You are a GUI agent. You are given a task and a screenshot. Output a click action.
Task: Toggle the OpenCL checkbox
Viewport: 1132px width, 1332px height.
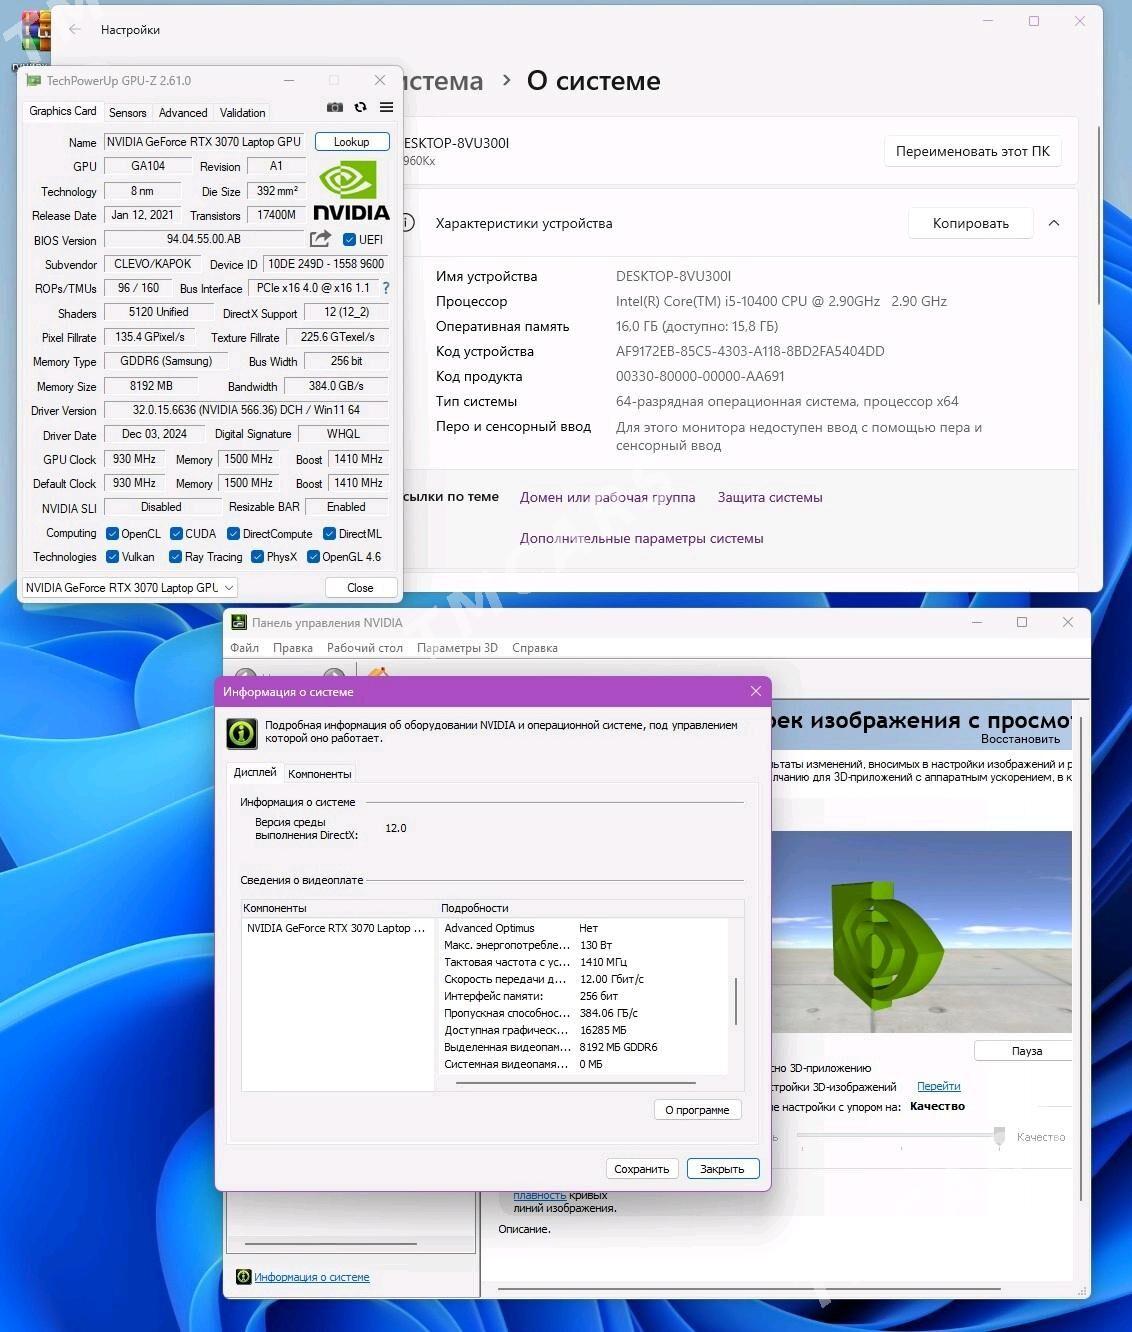click(113, 534)
